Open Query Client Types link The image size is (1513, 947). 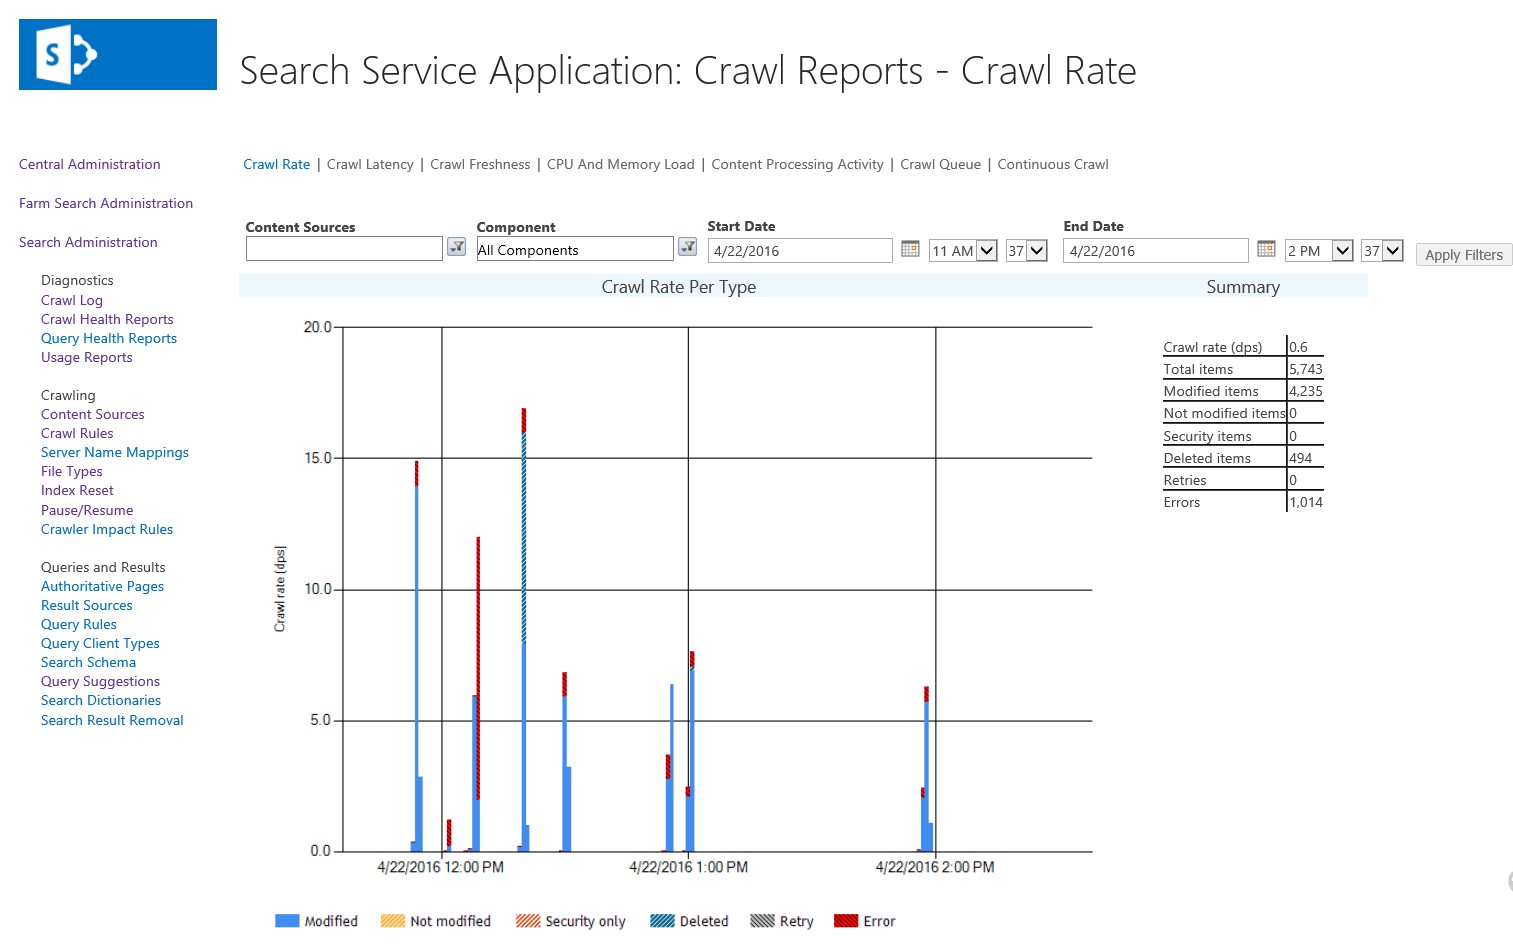tap(100, 644)
